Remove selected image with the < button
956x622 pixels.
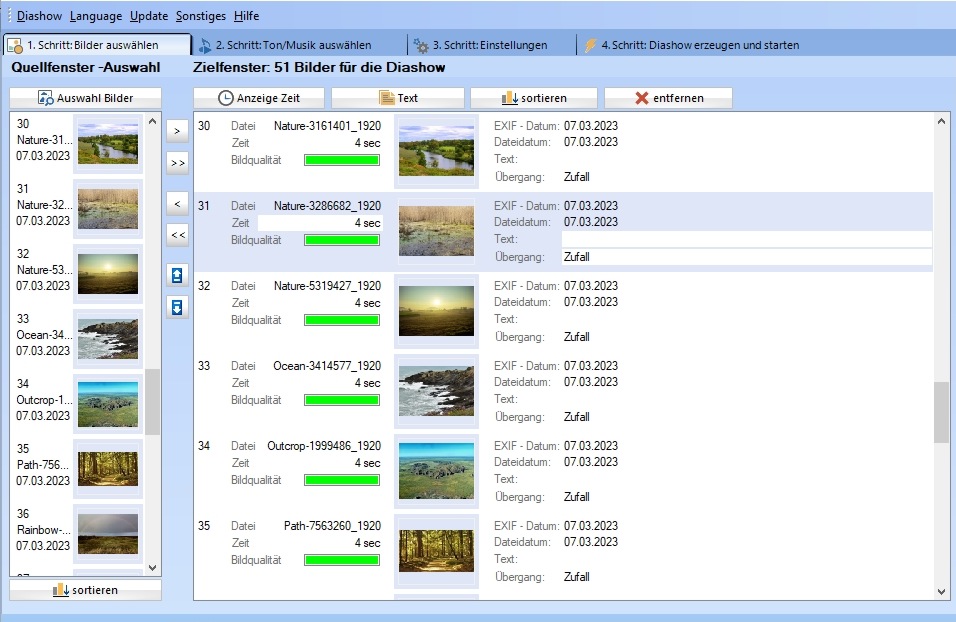176,203
